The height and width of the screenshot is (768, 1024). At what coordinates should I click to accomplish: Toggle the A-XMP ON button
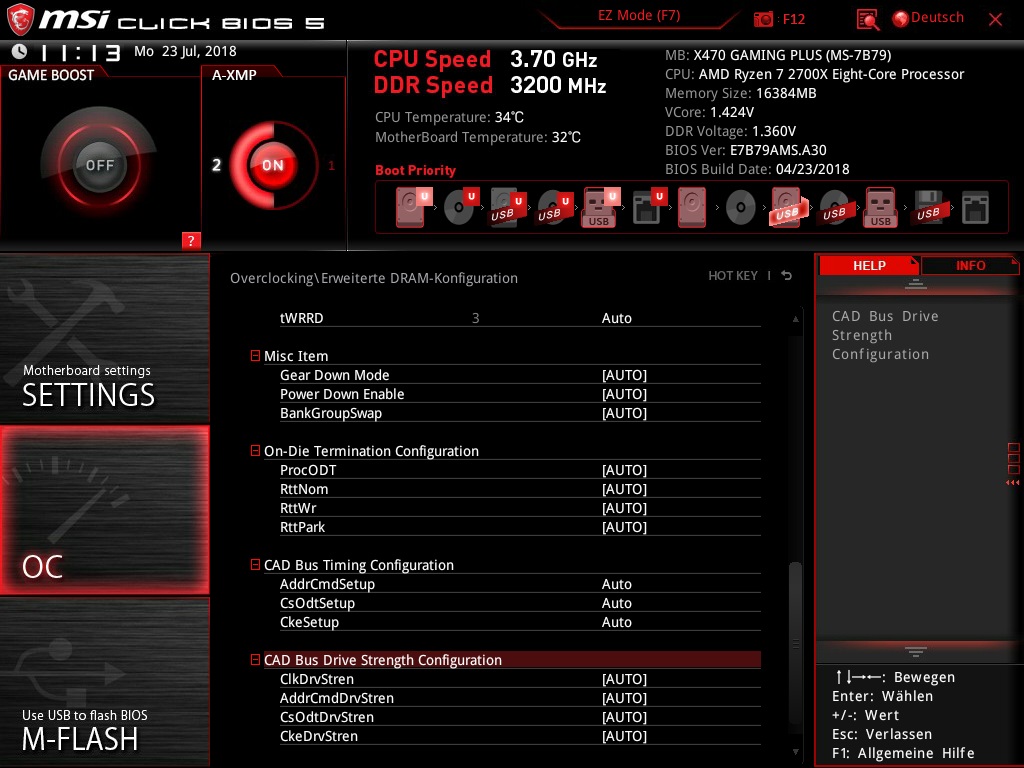(272, 165)
